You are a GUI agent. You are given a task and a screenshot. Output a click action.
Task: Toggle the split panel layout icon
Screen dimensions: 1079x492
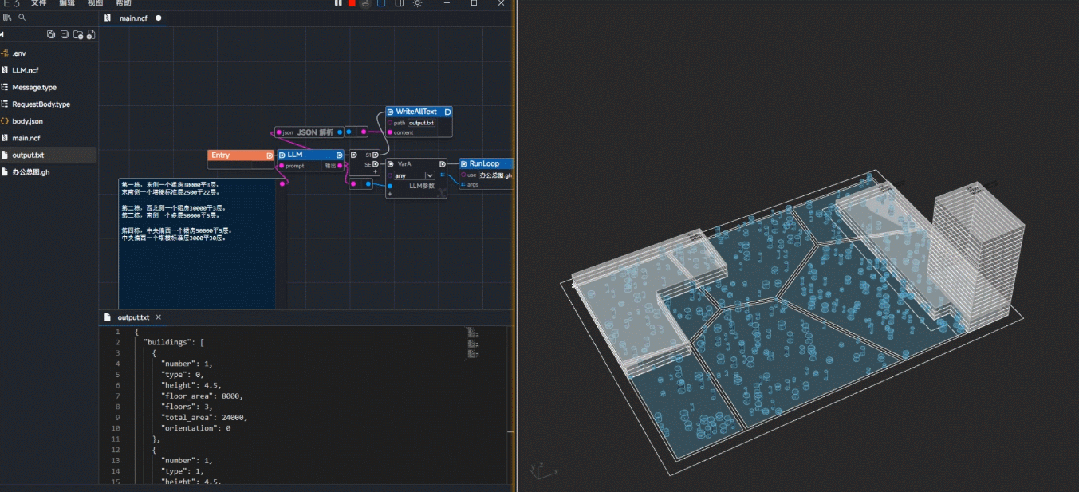pos(382,4)
